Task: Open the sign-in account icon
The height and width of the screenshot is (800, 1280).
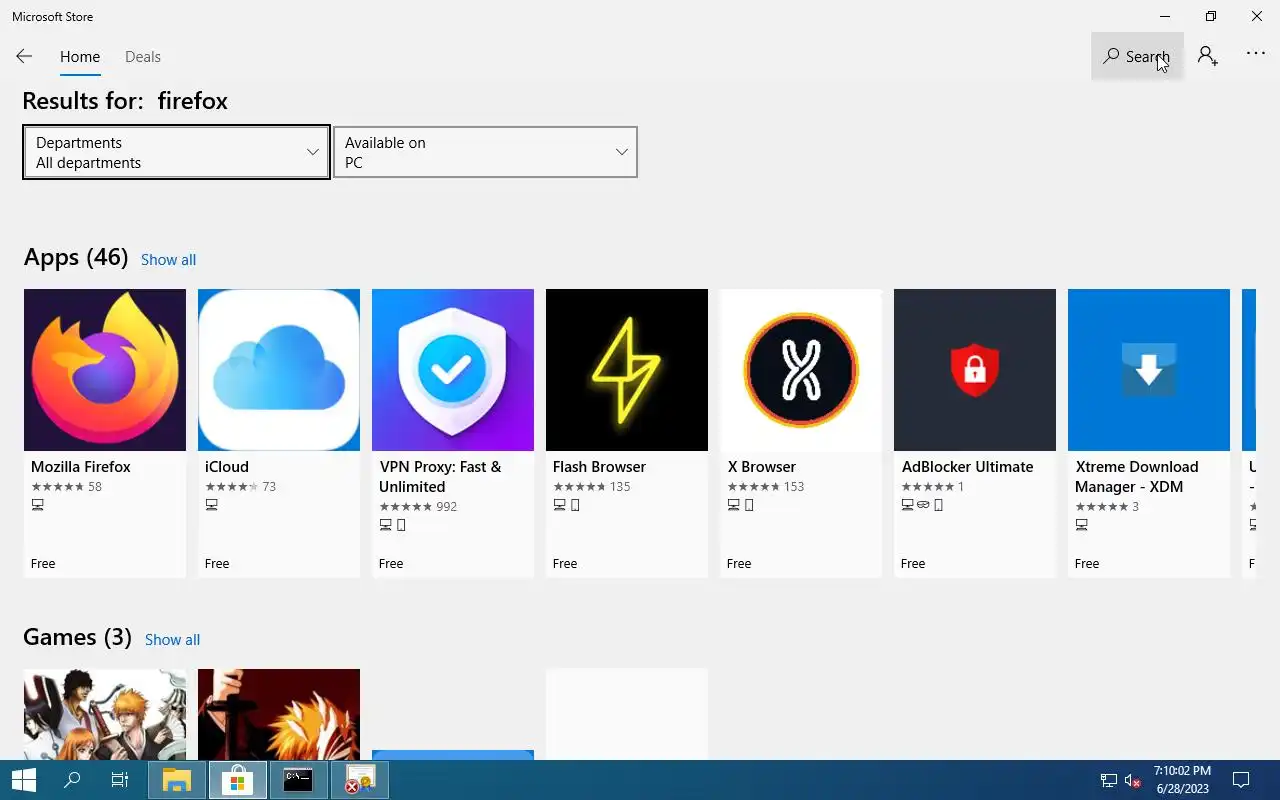Action: 1208,56
